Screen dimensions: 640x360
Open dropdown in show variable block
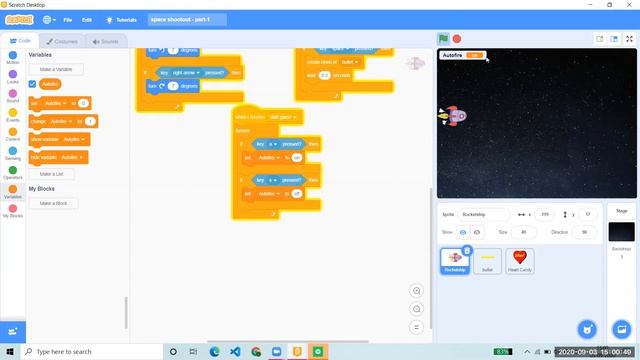tap(74, 140)
